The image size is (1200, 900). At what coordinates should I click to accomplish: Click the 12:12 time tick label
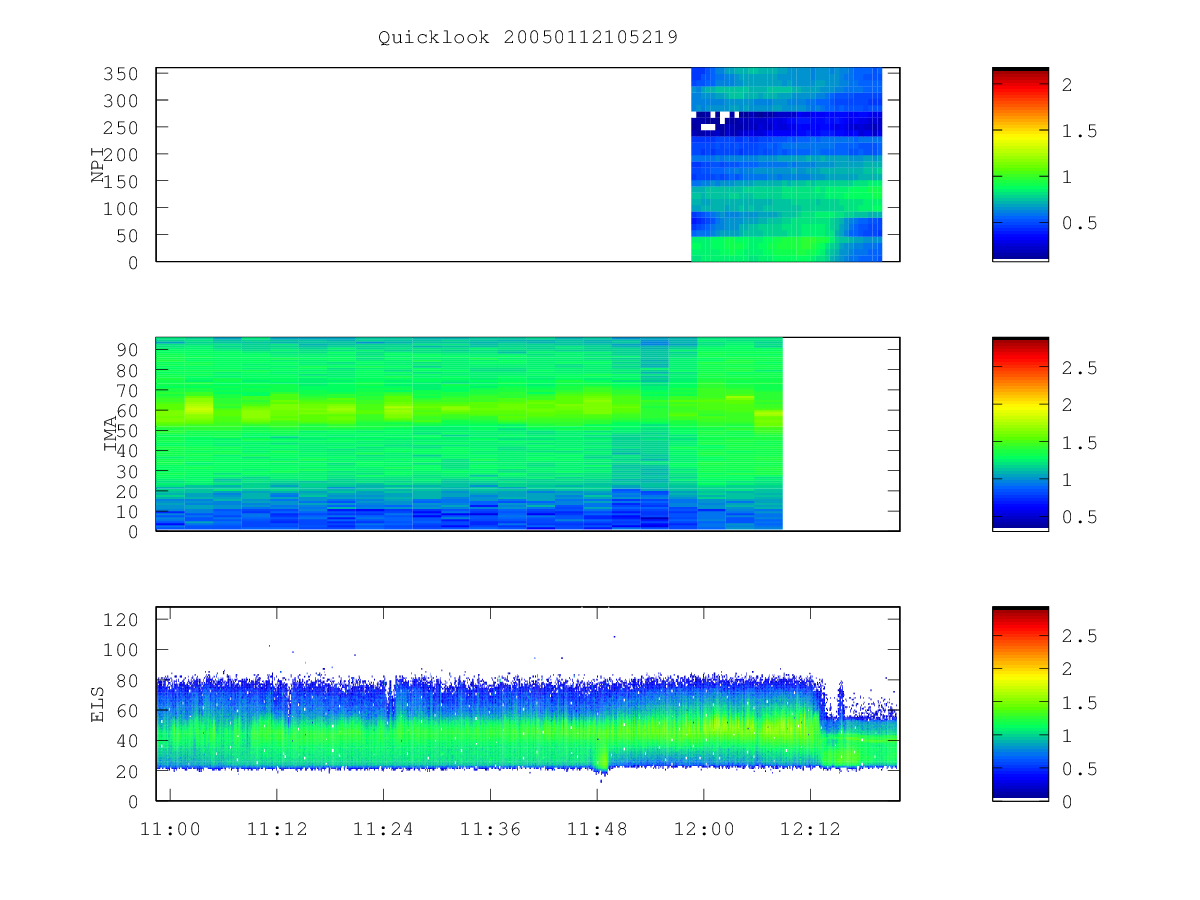(810, 829)
